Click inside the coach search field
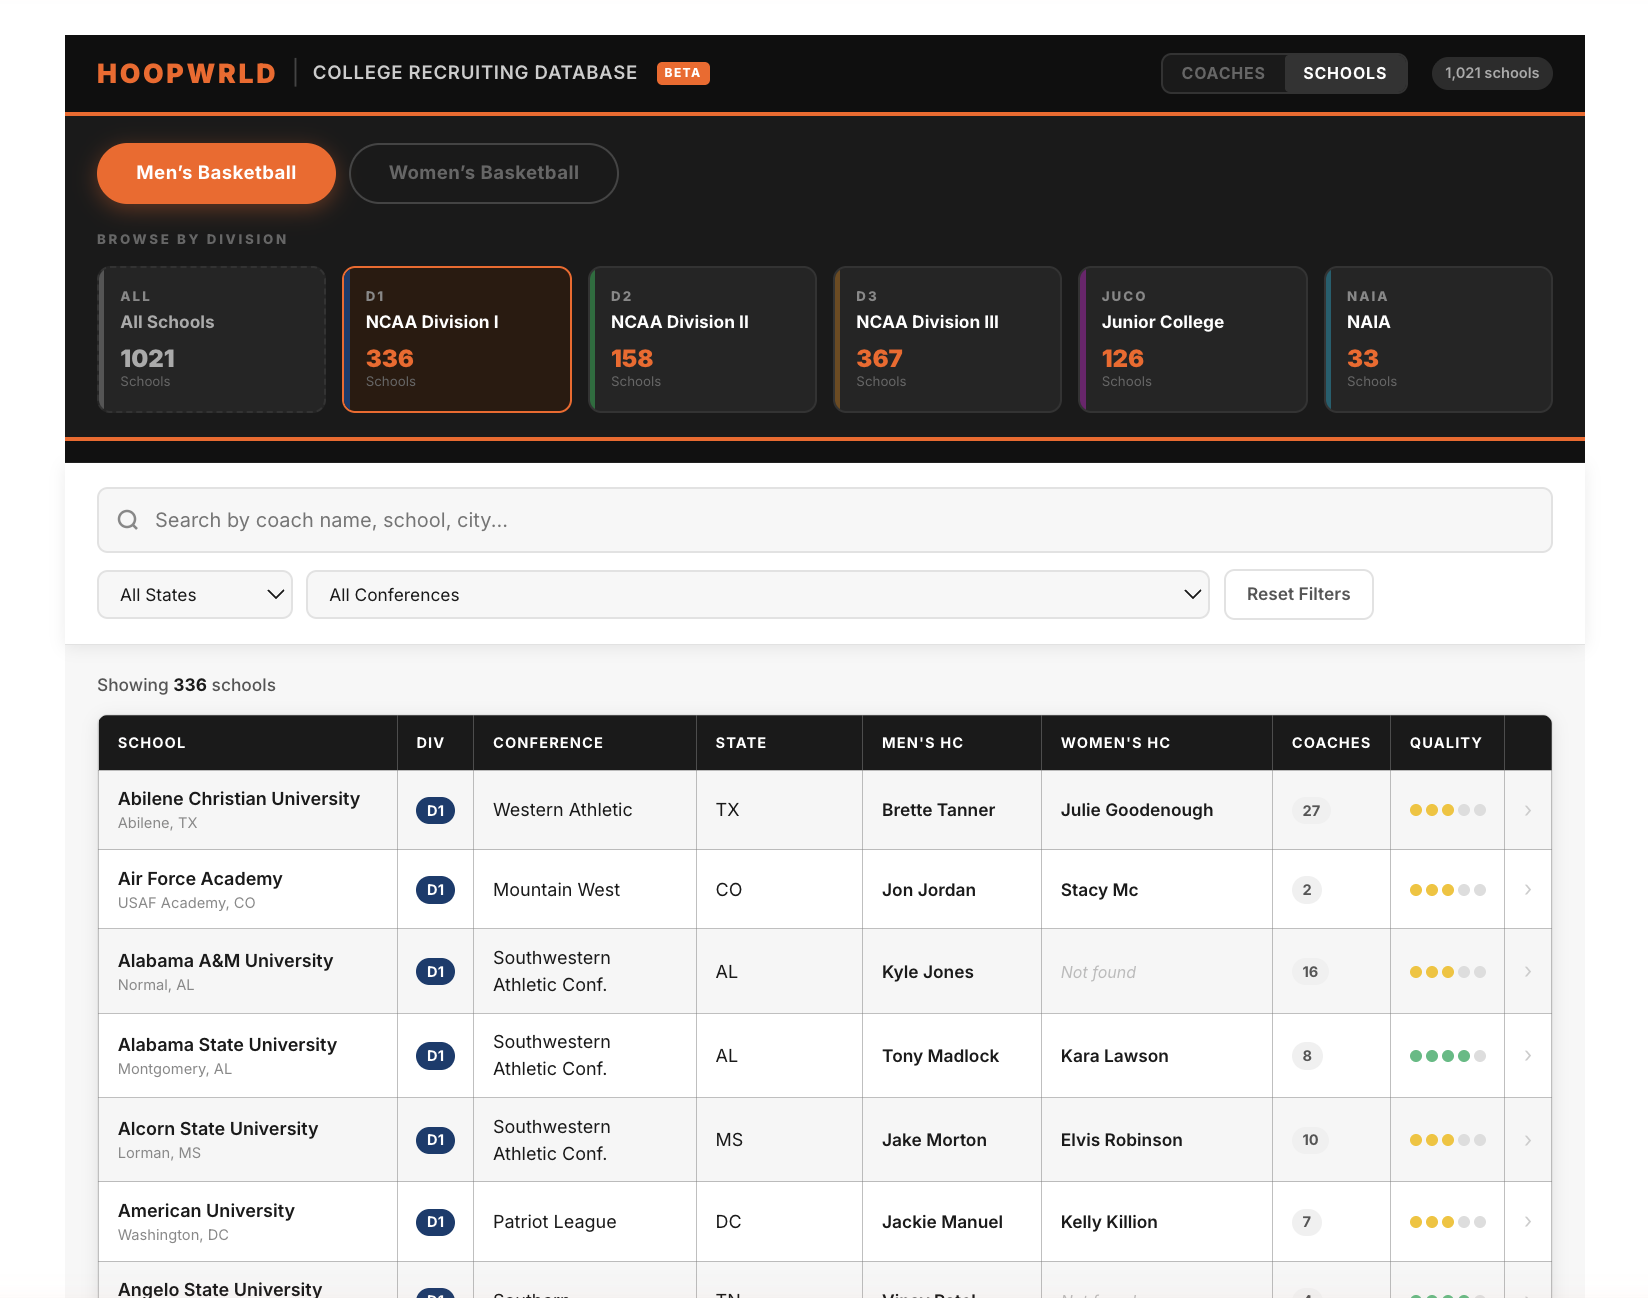This screenshot has height=1298, width=1648. tap(700, 519)
